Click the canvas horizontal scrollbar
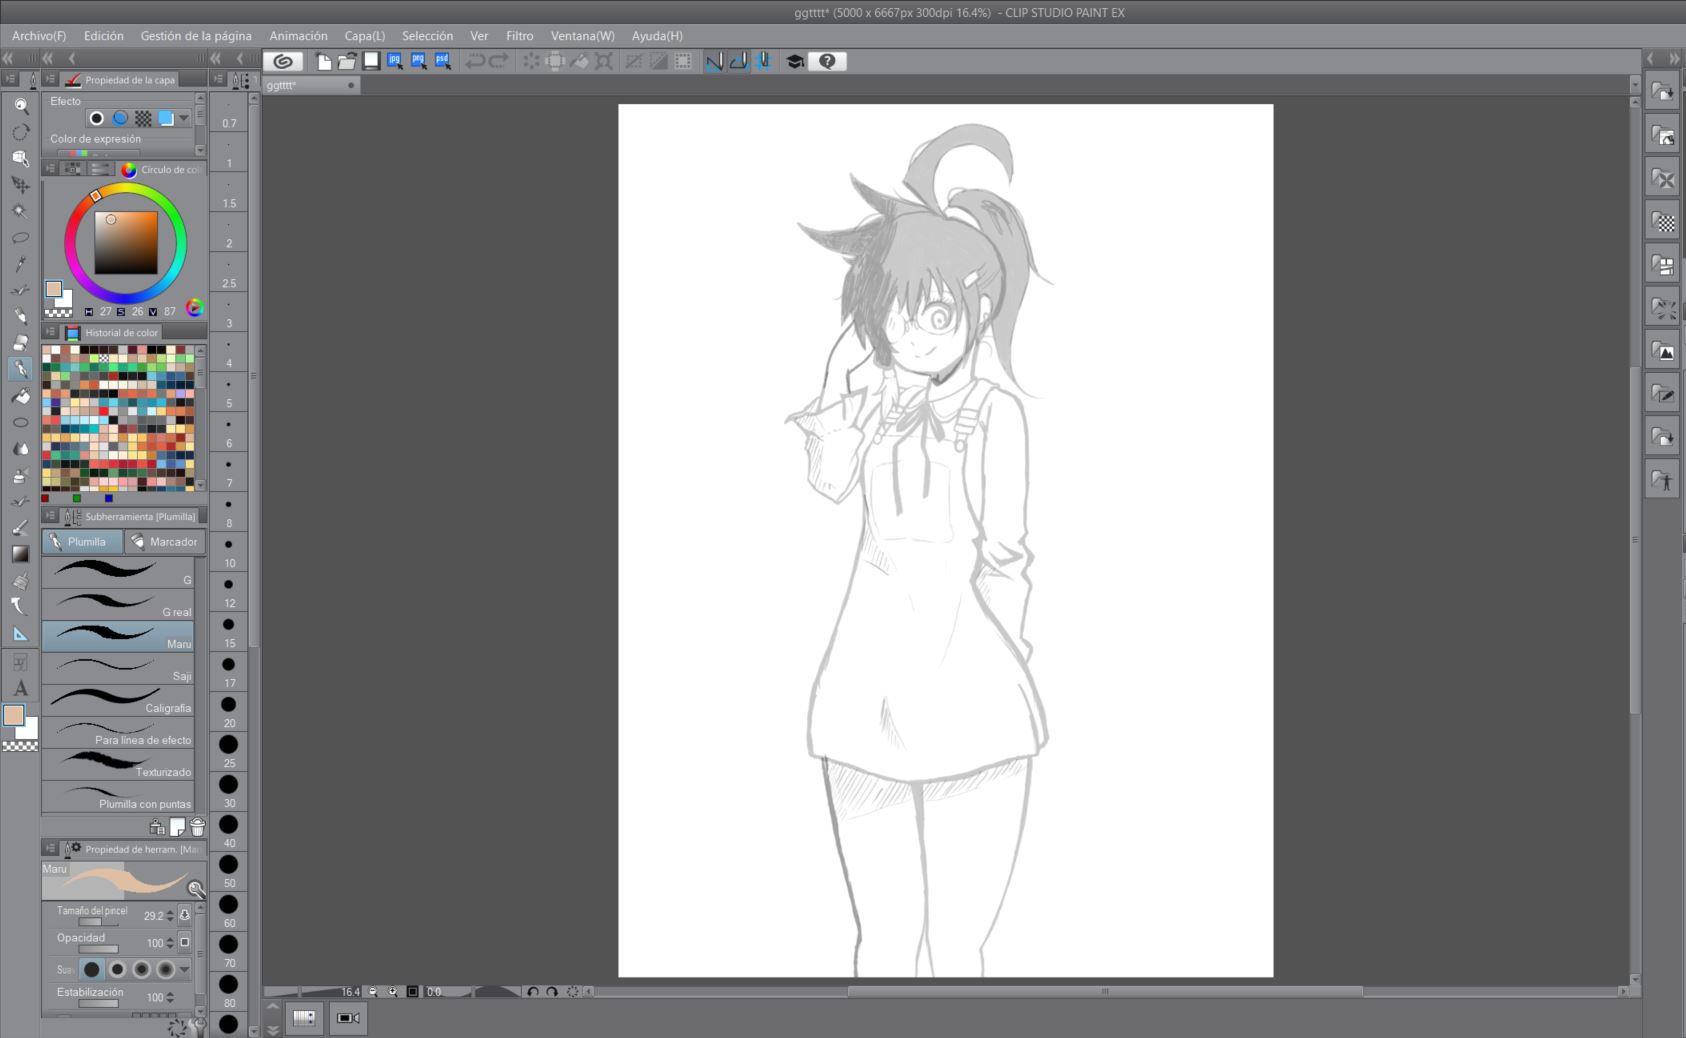 [x=1105, y=992]
